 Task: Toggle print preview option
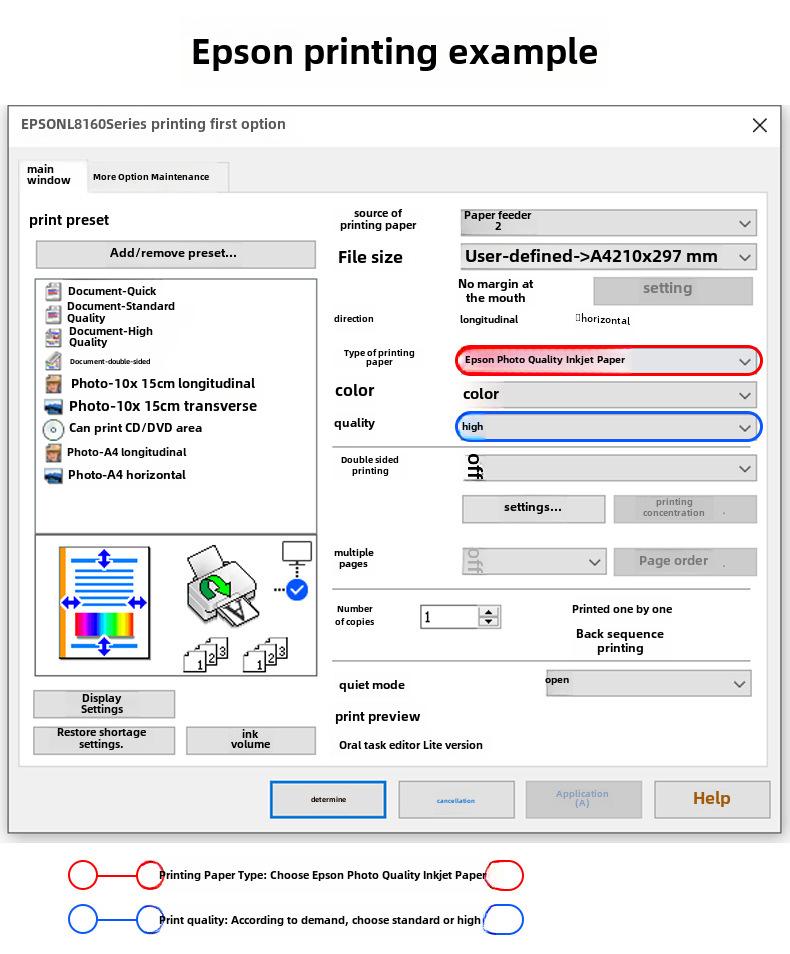377,717
